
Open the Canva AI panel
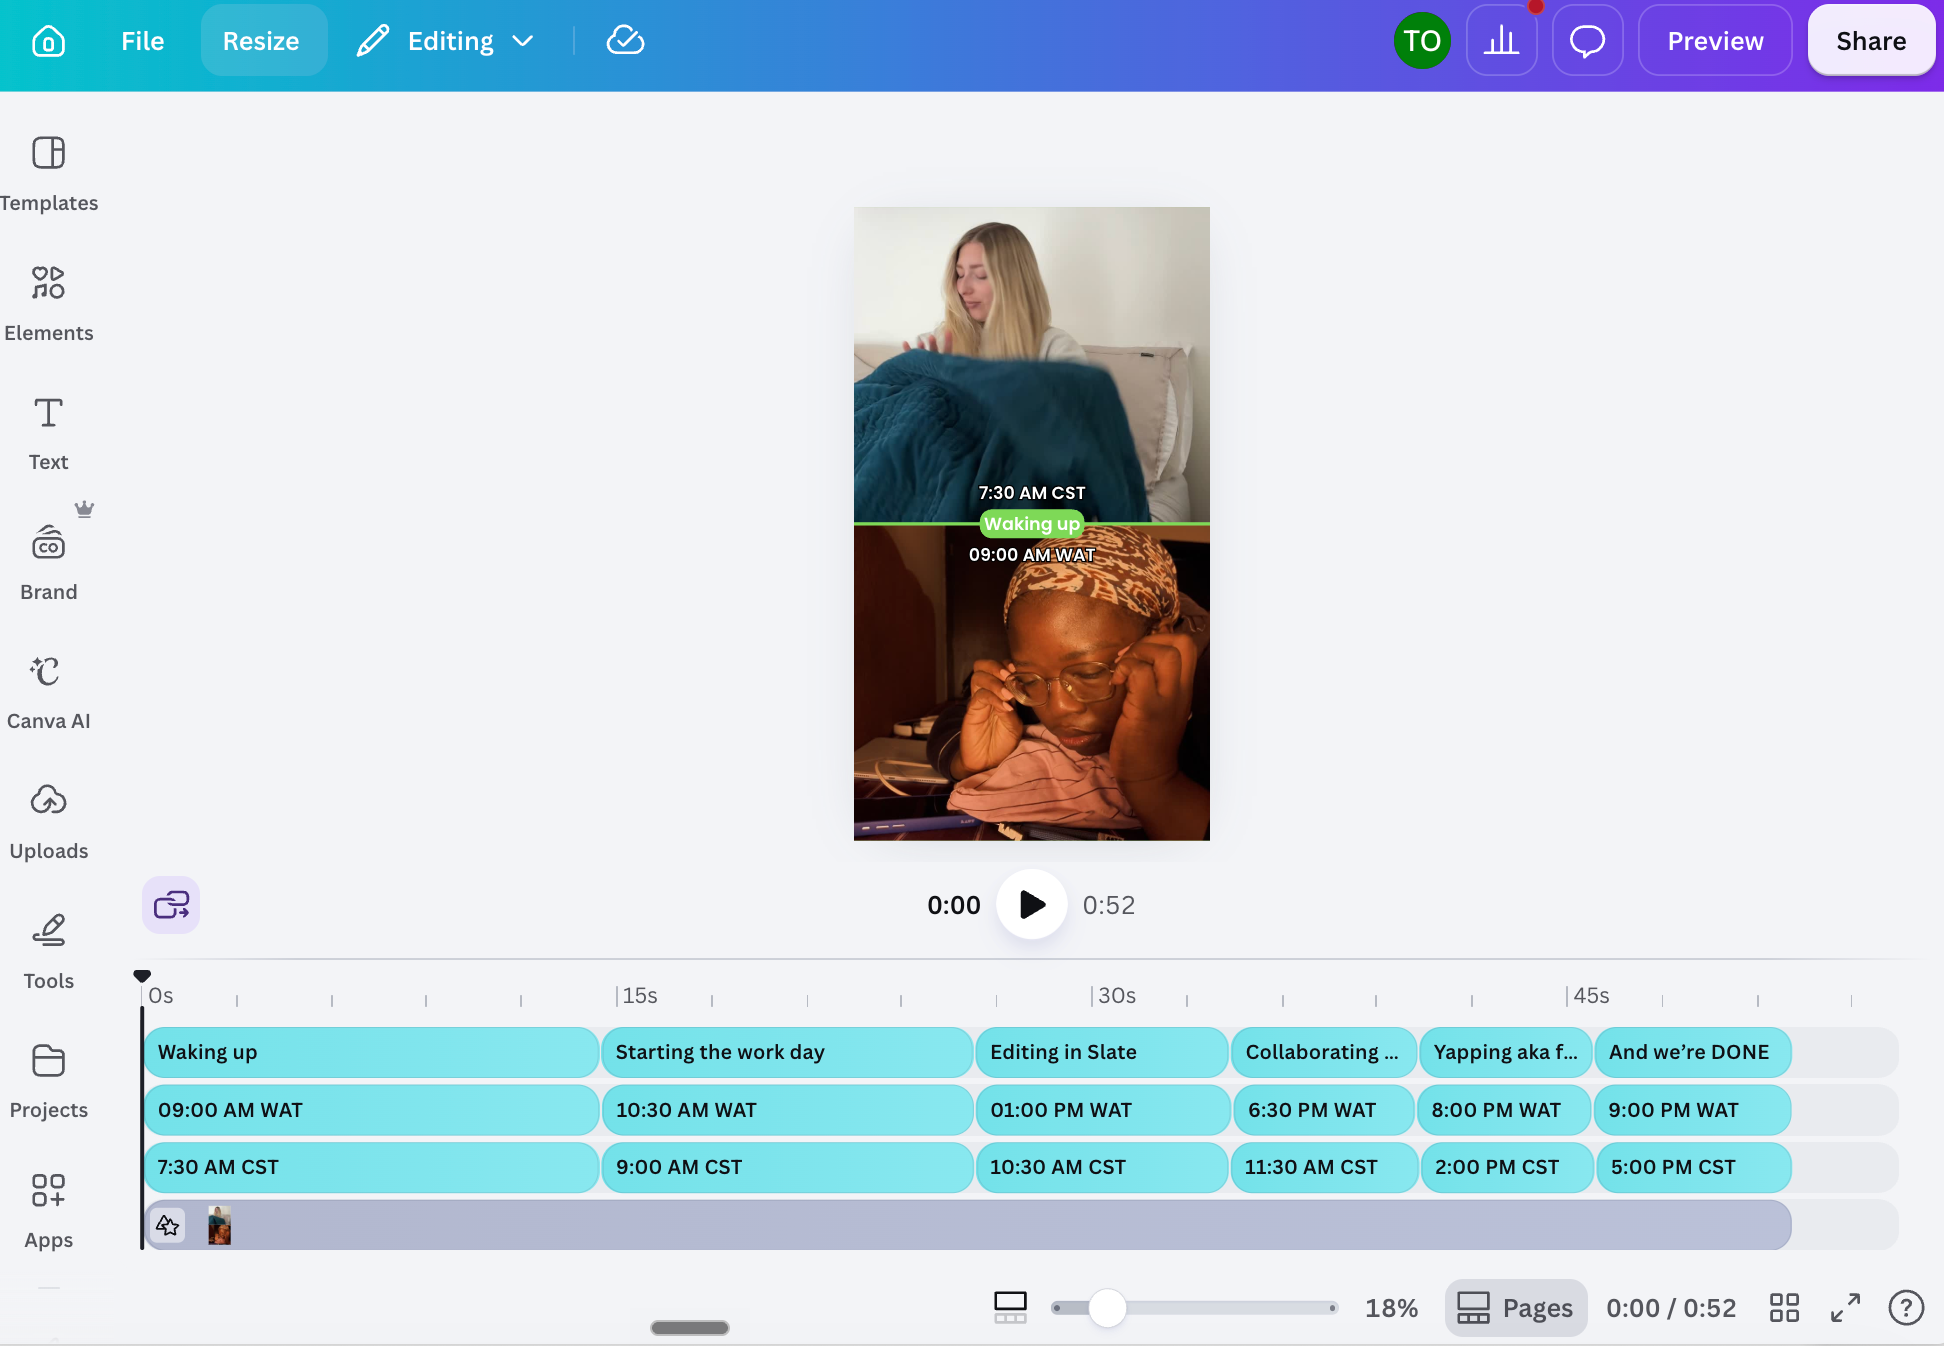tap(48, 692)
